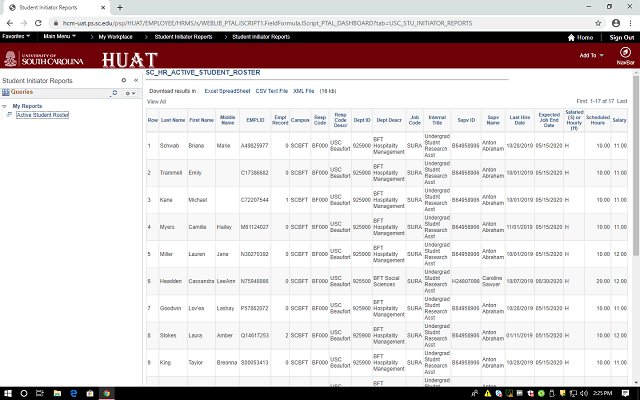Click last name Goodwin in row 7
640x400 pixels.
170,308
